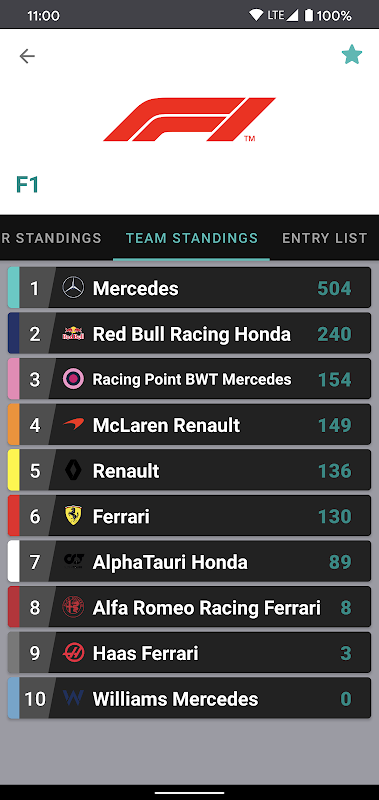The height and width of the screenshot is (800, 379).
Task: Click the Haas red logo
Action: coord(73,653)
